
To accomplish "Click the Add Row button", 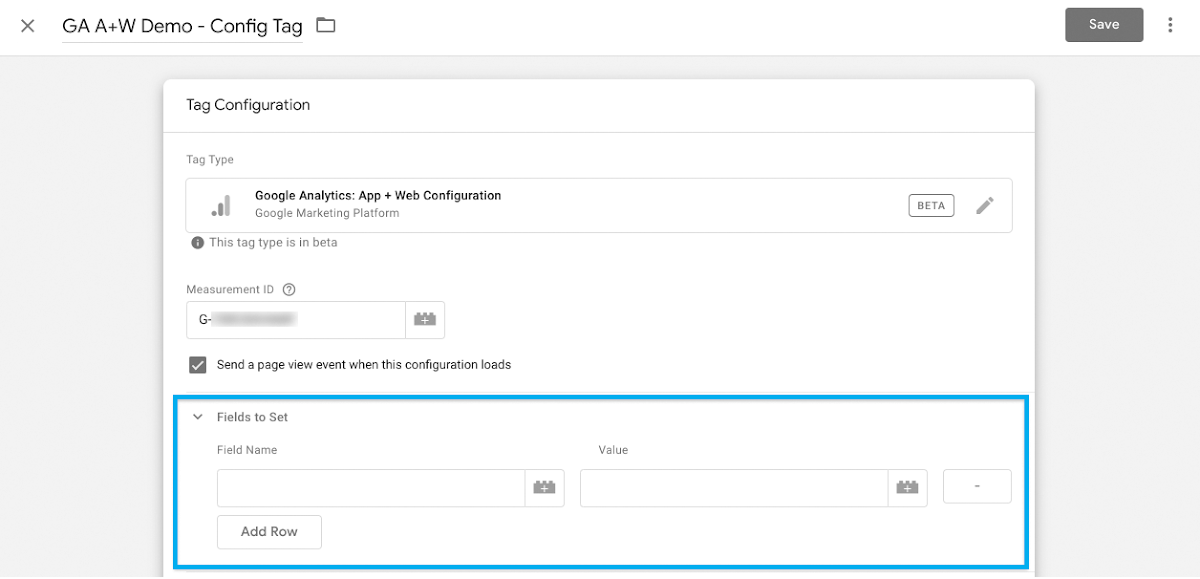I will tap(269, 532).
